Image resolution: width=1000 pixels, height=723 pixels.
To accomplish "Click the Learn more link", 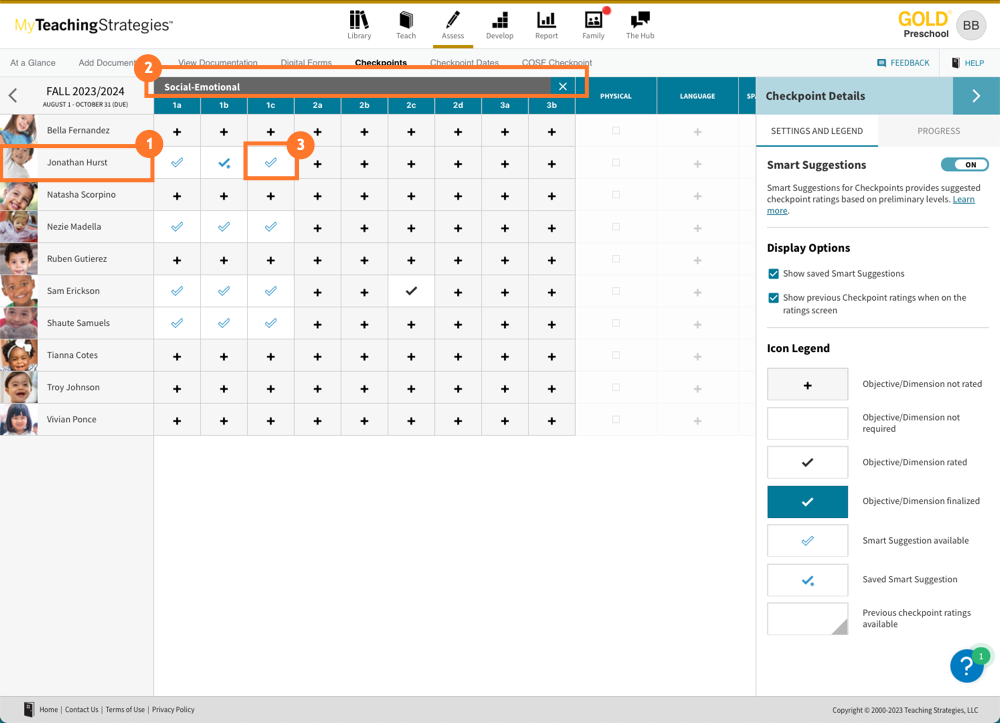I will (963, 199).
